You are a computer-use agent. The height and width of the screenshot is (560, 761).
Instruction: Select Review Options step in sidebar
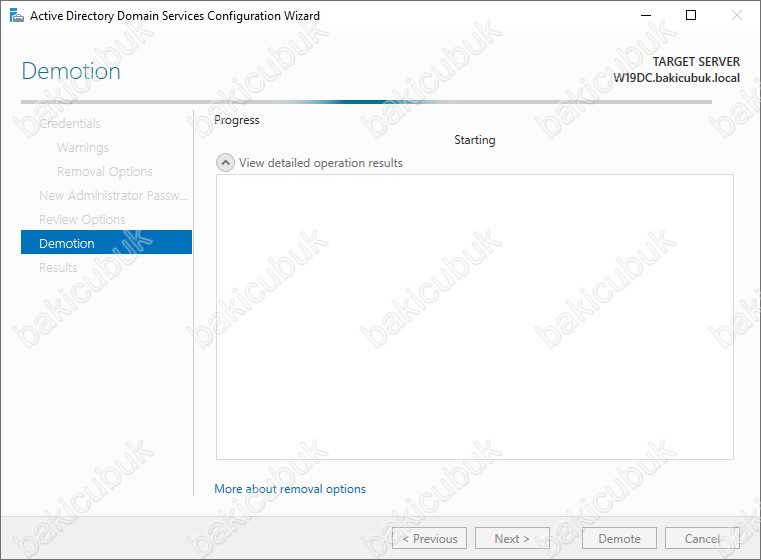pos(82,219)
